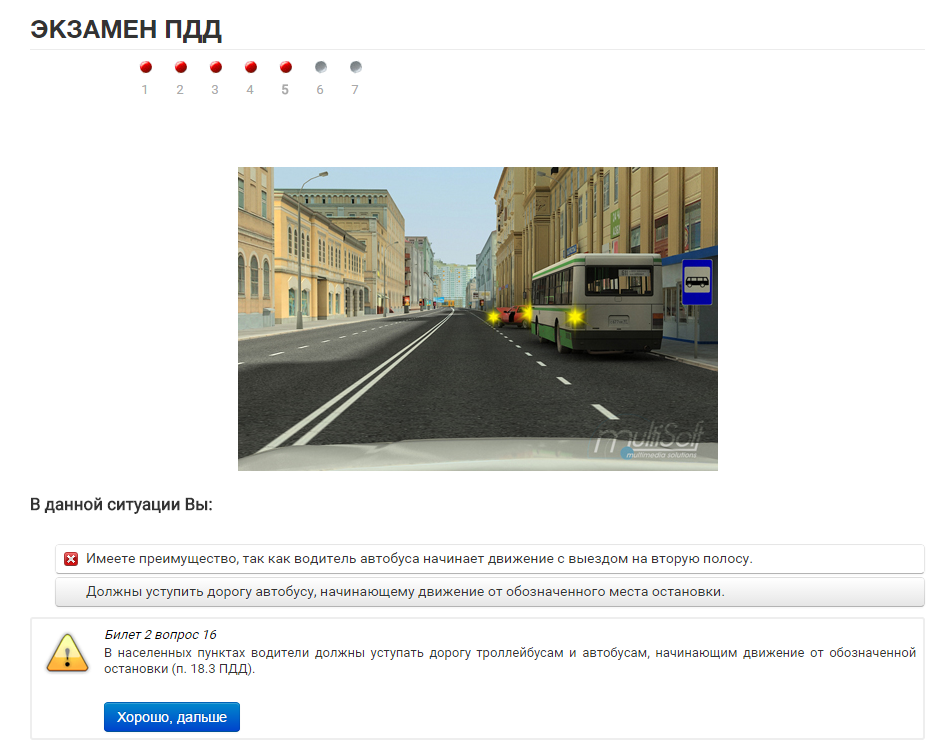Click the multiSoft watermark on the image
This screenshot has height=751, width=944.
click(651, 440)
